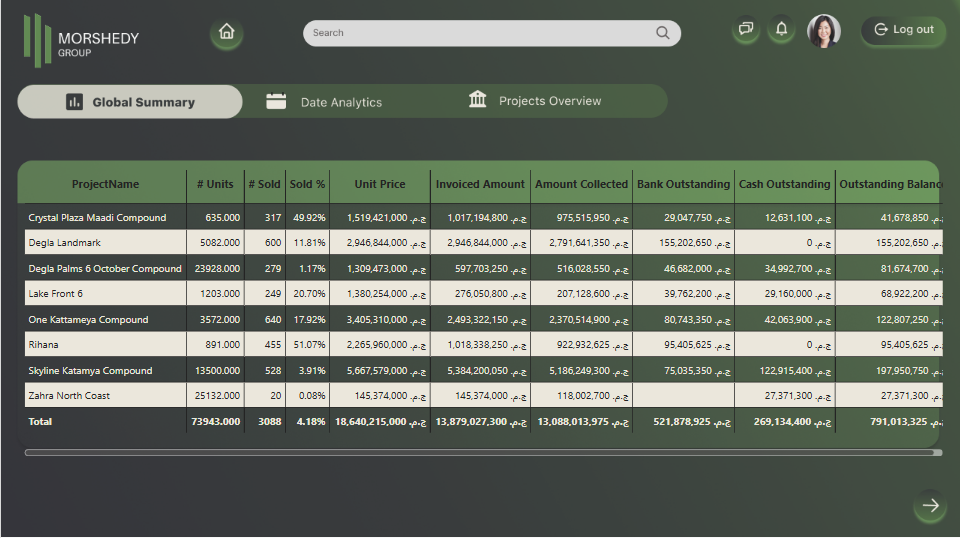Viewport: 960px width, 538px height.
Task: Click total units 73943.000
Action: pyautogui.click(x=216, y=422)
